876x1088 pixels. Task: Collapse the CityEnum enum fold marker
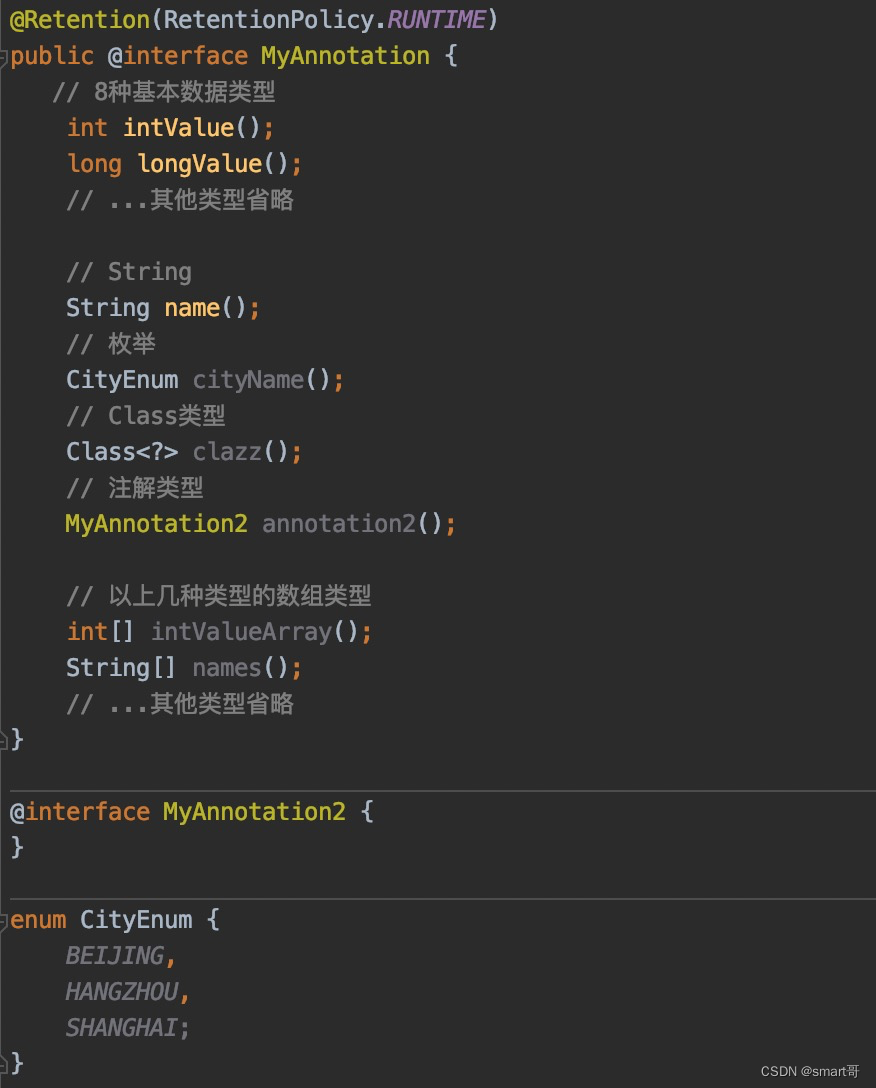3,921
